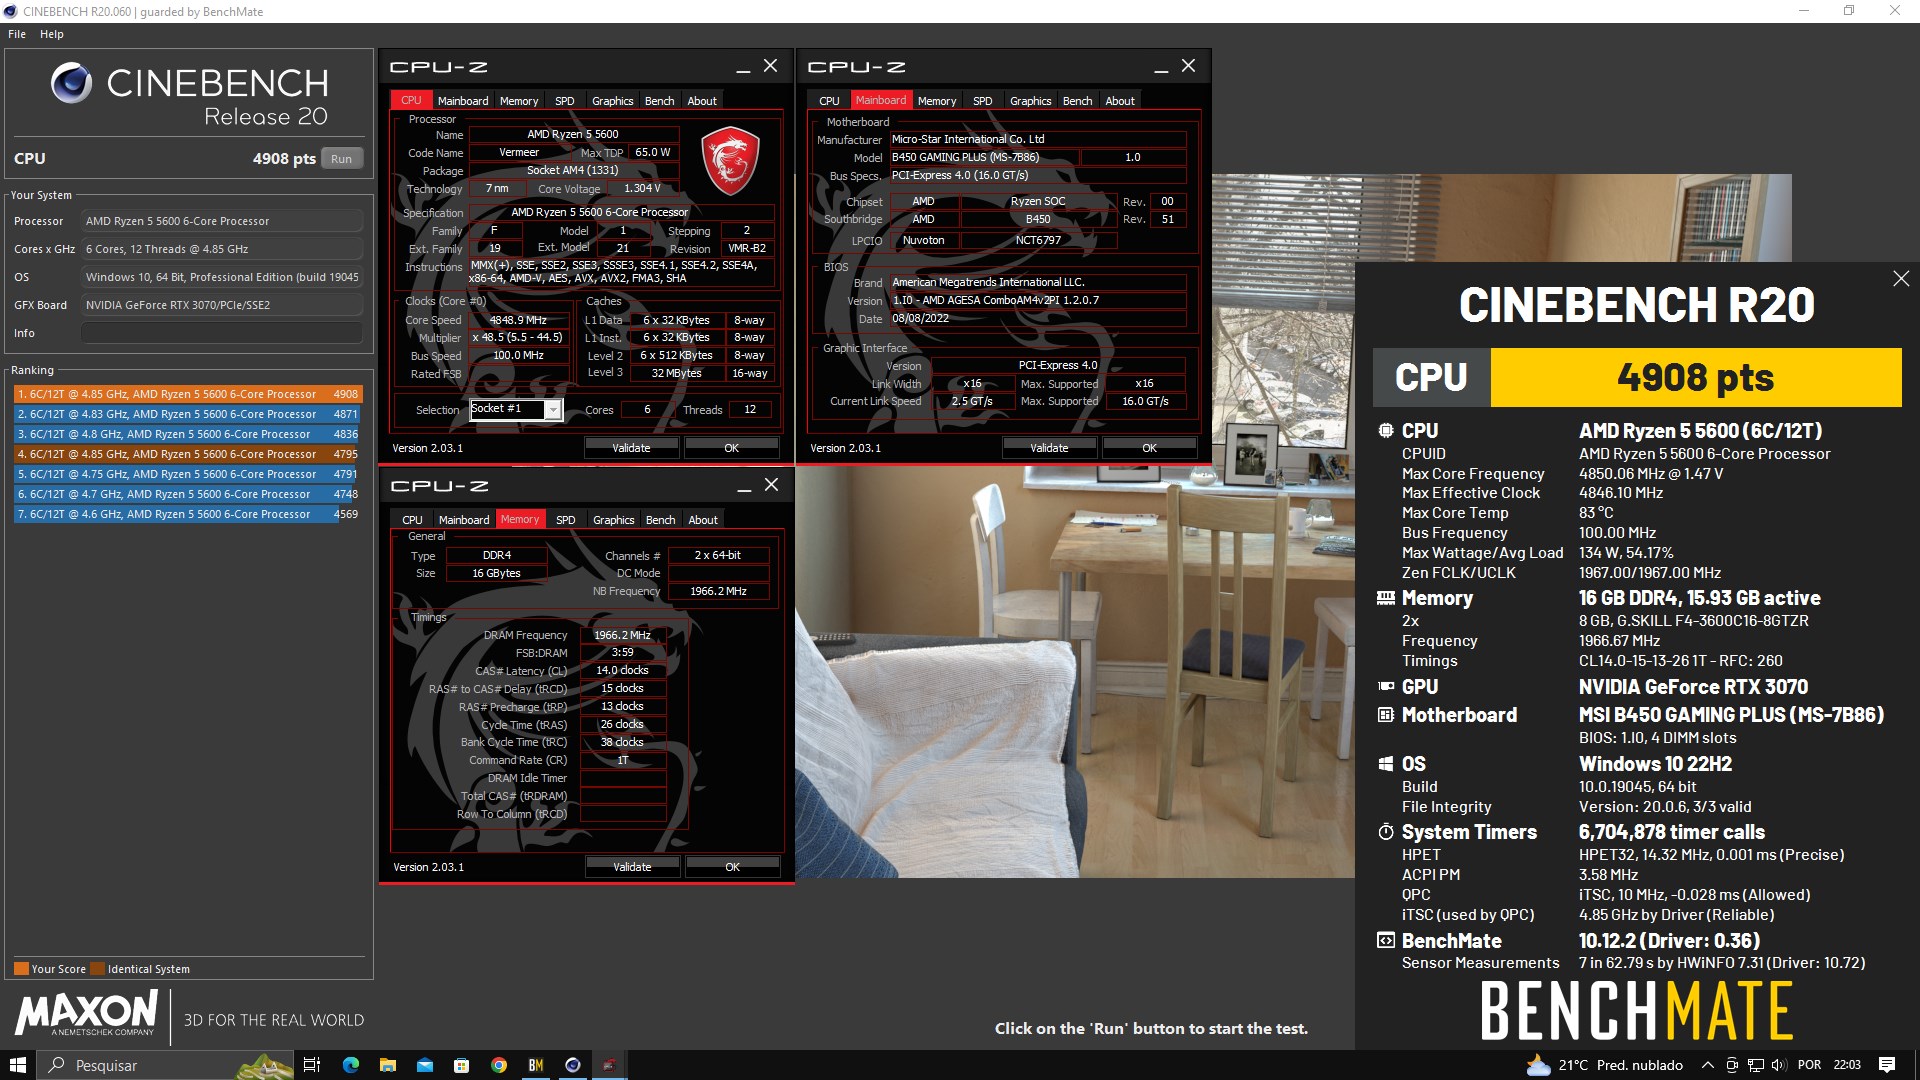Minimize the CPU-Z CPU window
This screenshot has height=1080, width=1920.
click(x=743, y=67)
